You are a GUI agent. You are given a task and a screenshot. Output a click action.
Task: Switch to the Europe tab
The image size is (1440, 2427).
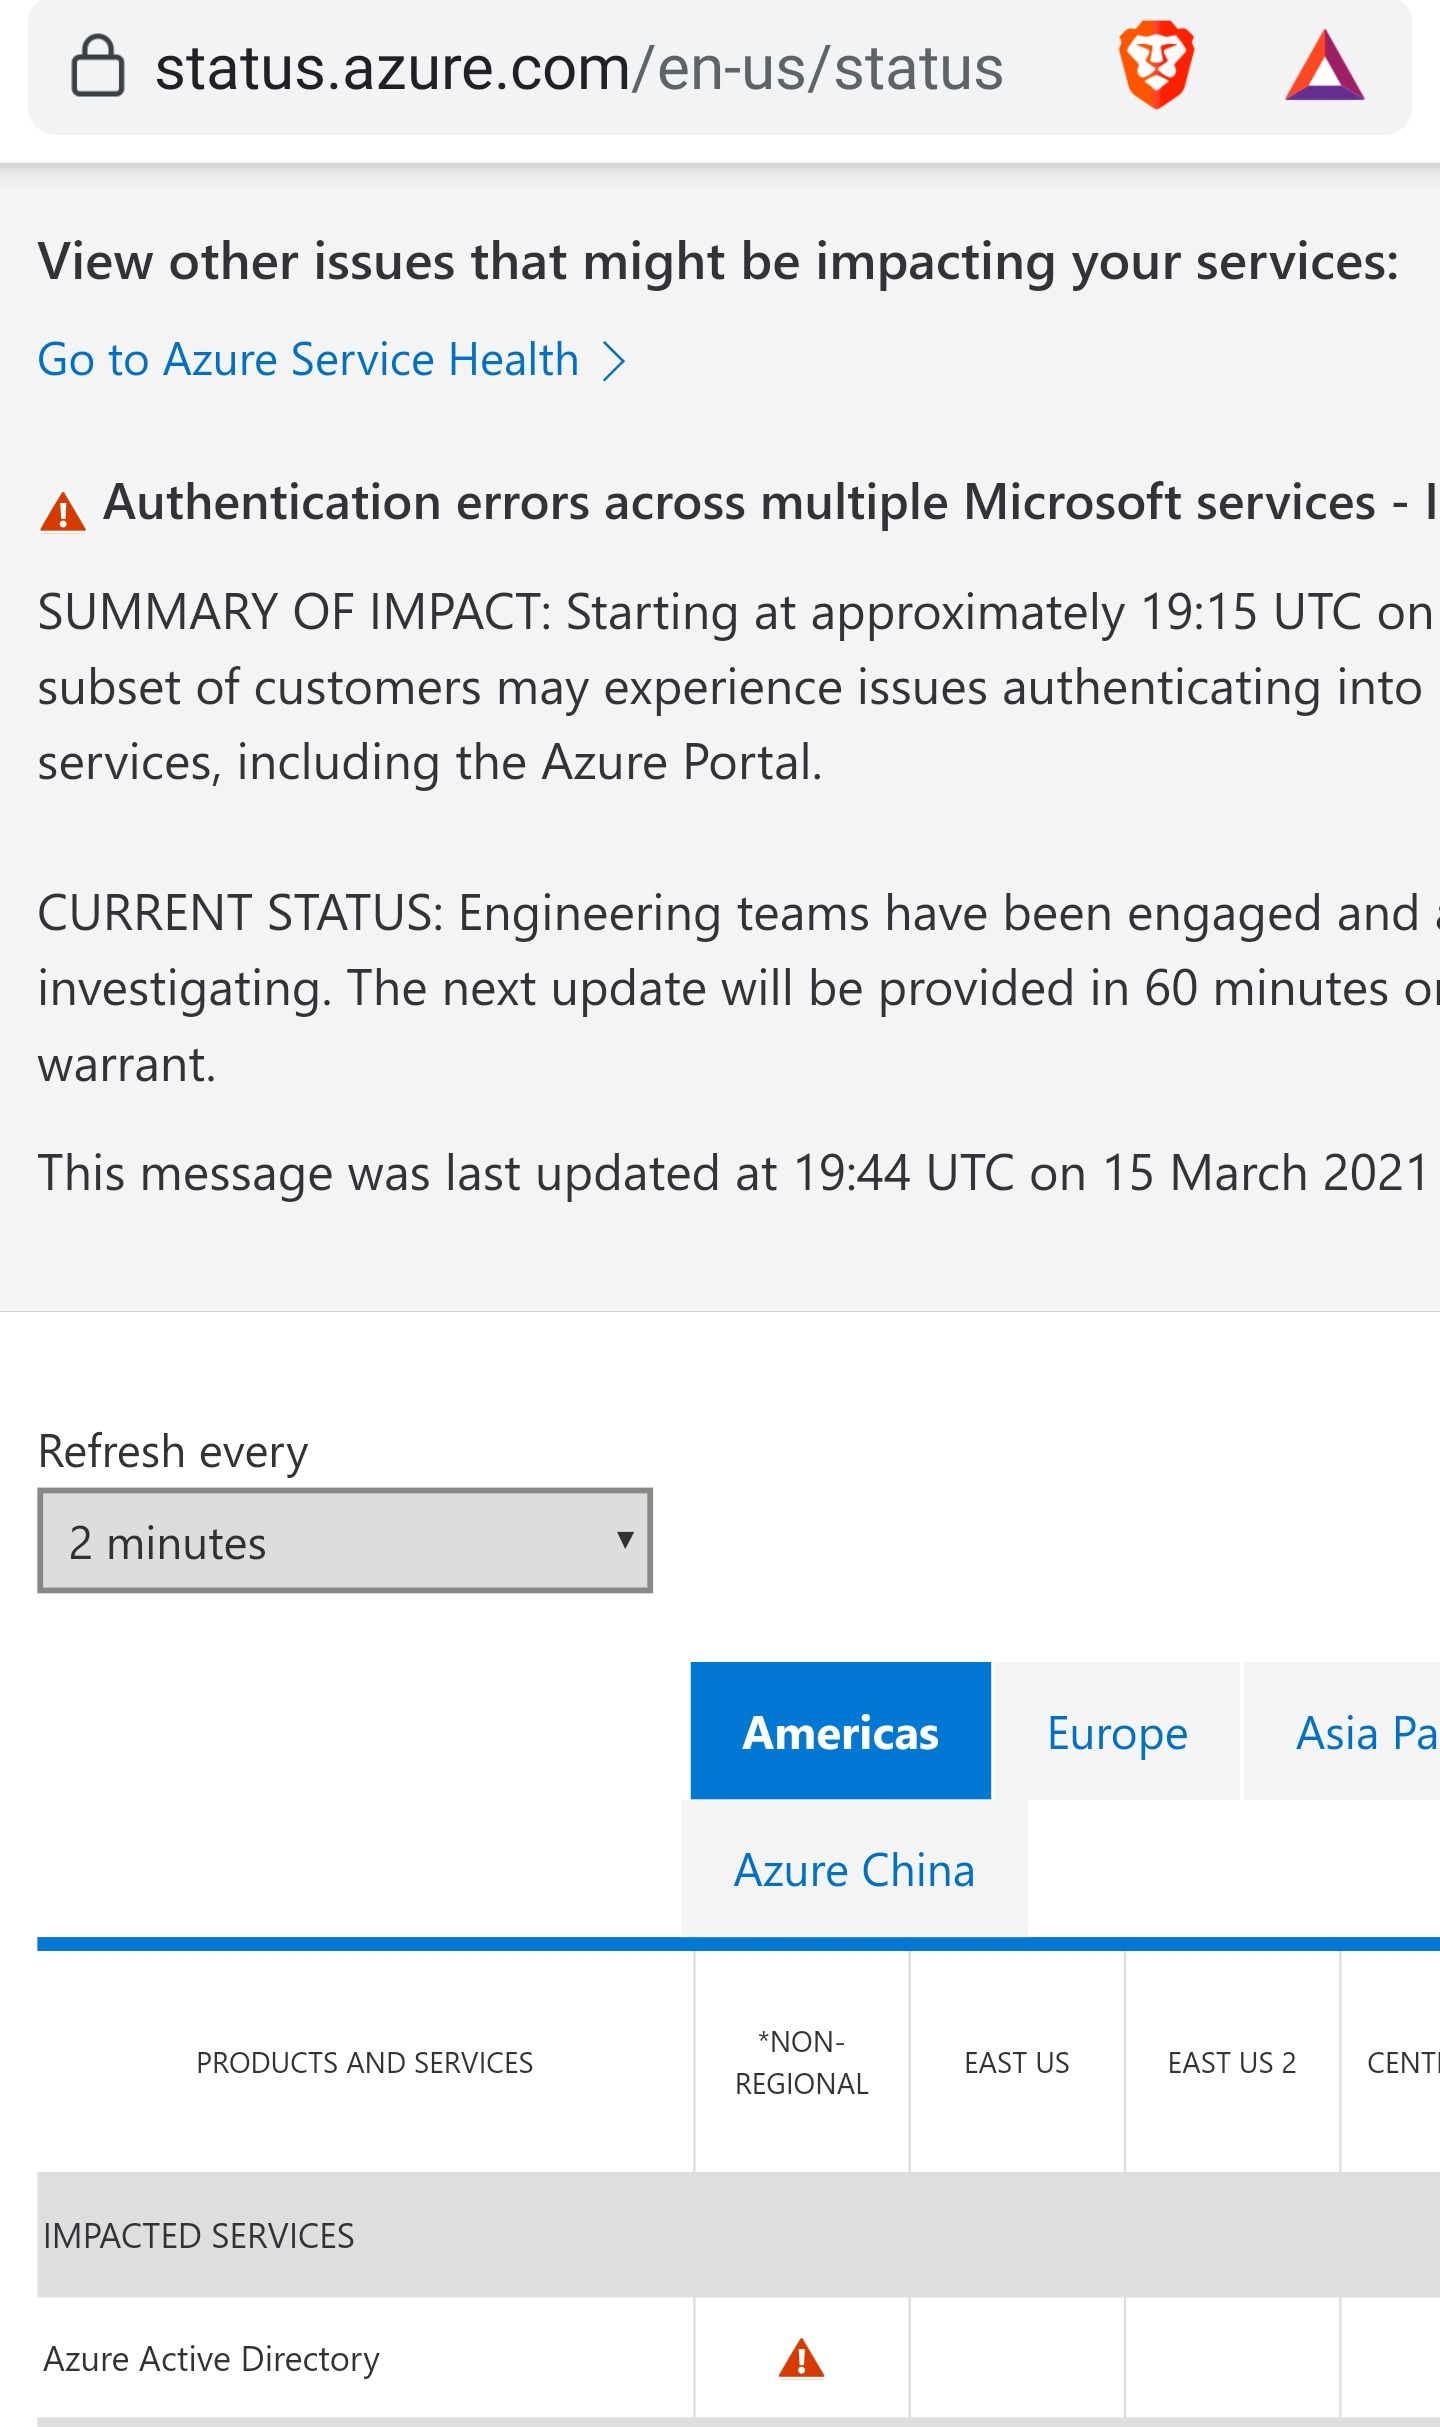coord(1118,1731)
